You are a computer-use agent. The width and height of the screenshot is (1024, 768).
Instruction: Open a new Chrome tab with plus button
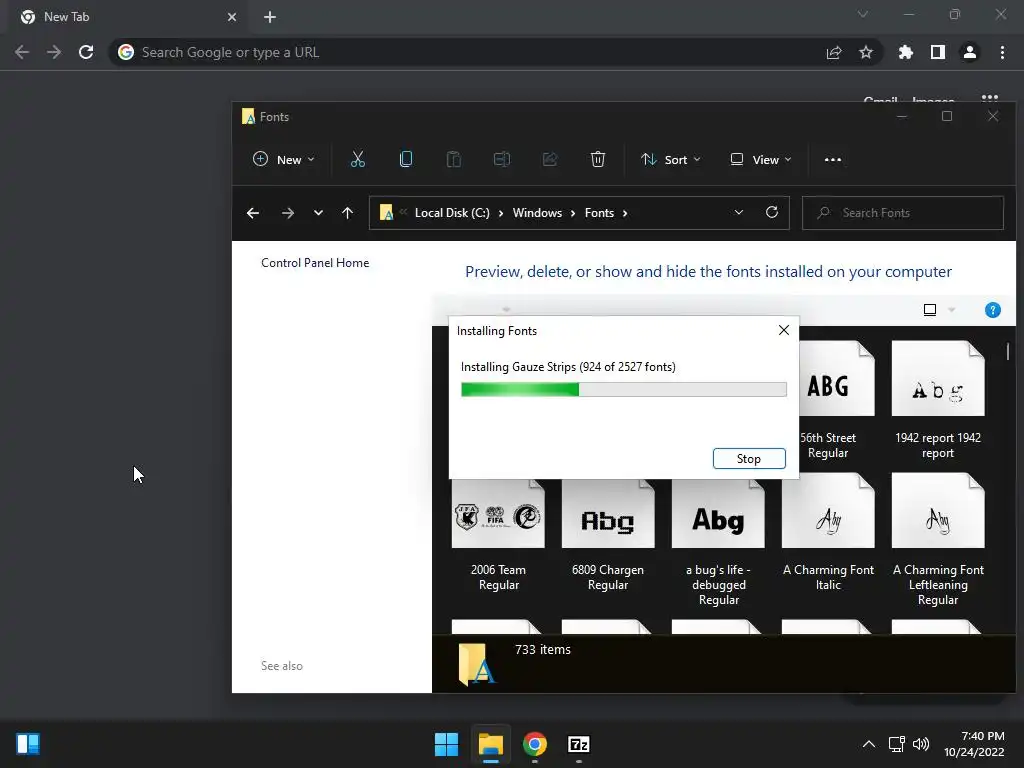[270, 17]
